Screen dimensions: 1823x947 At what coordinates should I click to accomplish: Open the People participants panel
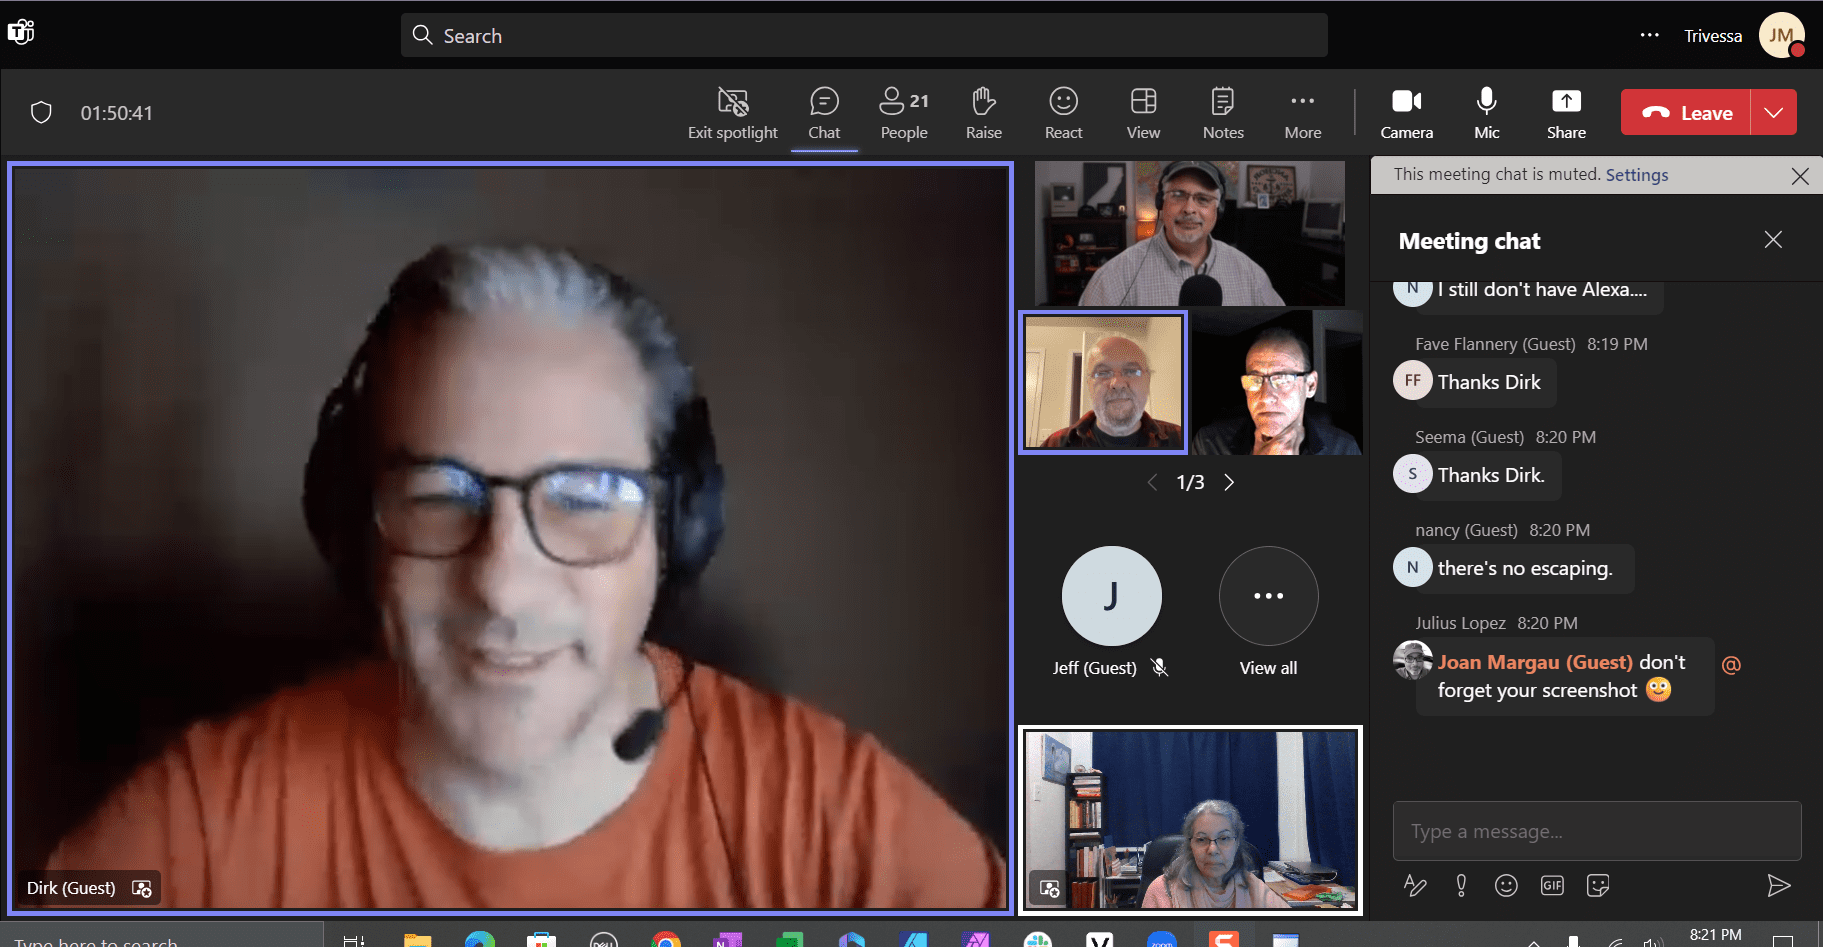904,113
